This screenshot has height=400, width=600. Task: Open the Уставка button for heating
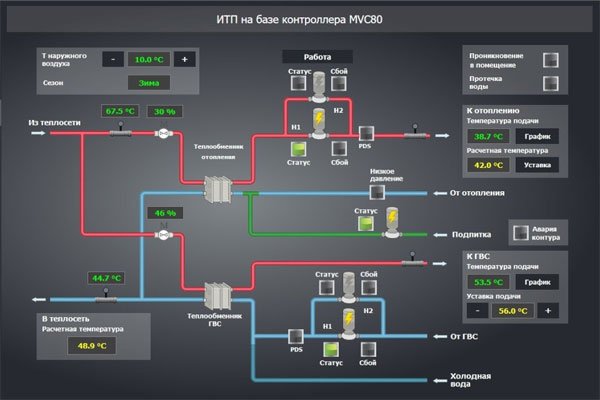[537, 165]
